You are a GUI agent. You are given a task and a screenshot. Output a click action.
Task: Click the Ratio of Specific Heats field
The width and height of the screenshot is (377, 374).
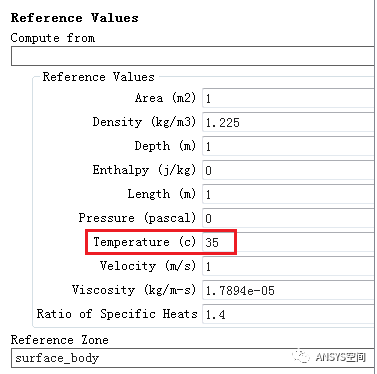pyautogui.click(x=288, y=314)
